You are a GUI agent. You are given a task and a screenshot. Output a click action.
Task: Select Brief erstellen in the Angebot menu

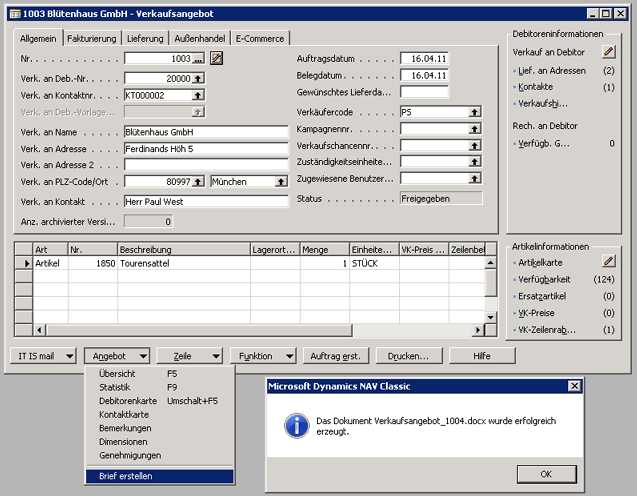[160, 476]
